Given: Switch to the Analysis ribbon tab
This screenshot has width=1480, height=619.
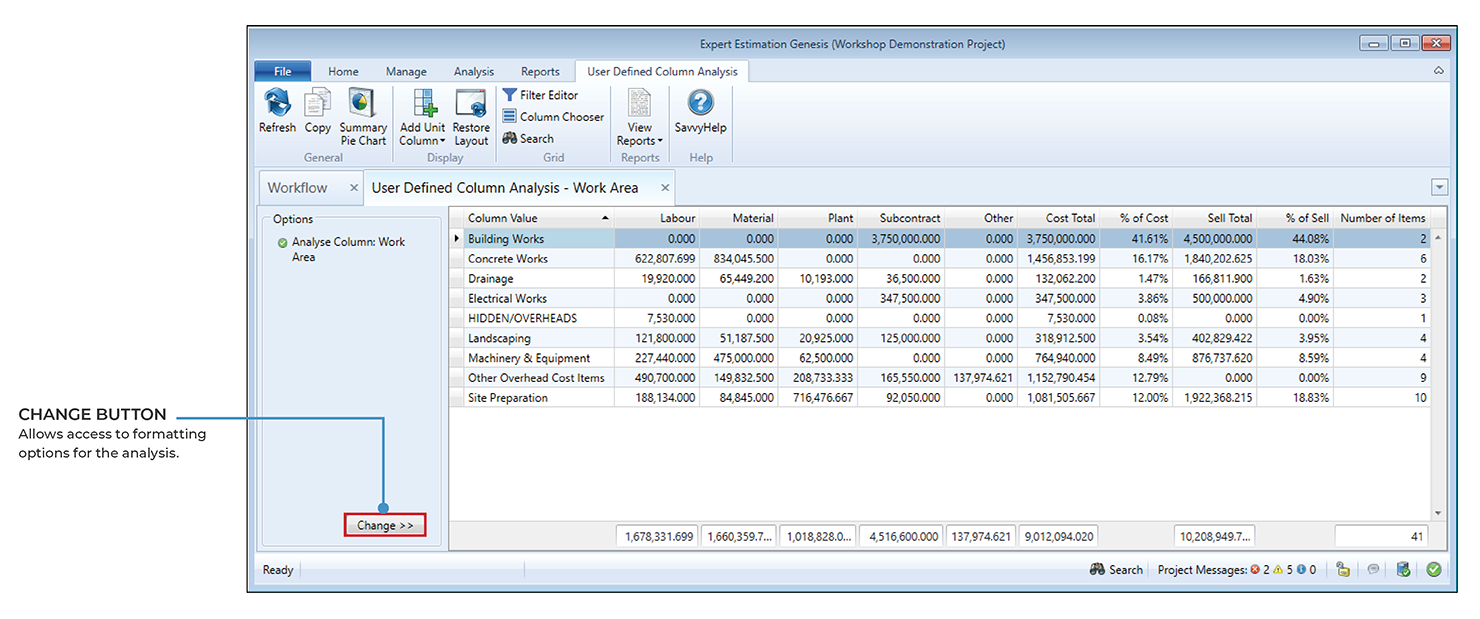Looking at the screenshot, I should point(473,72).
